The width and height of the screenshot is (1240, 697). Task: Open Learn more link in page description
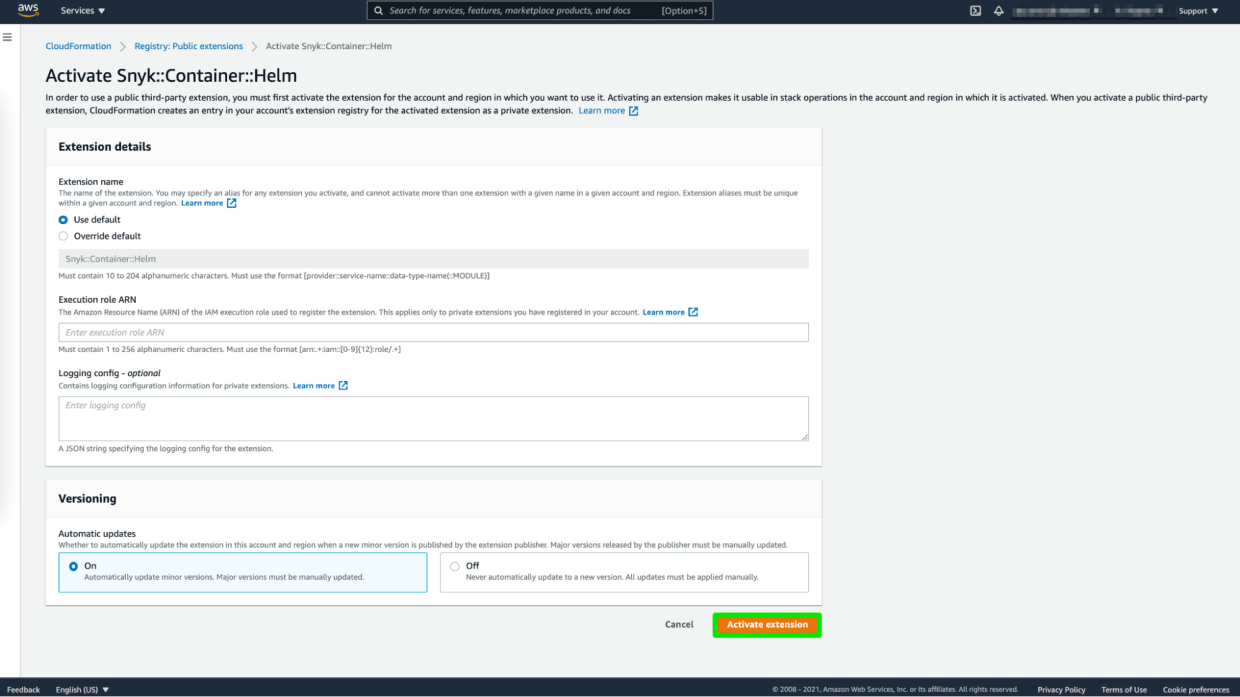click(608, 111)
